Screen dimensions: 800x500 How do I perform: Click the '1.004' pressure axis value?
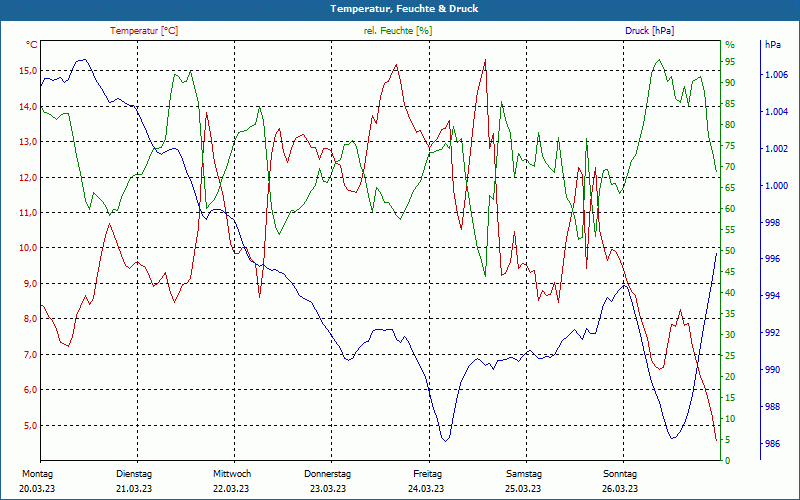coord(776,112)
